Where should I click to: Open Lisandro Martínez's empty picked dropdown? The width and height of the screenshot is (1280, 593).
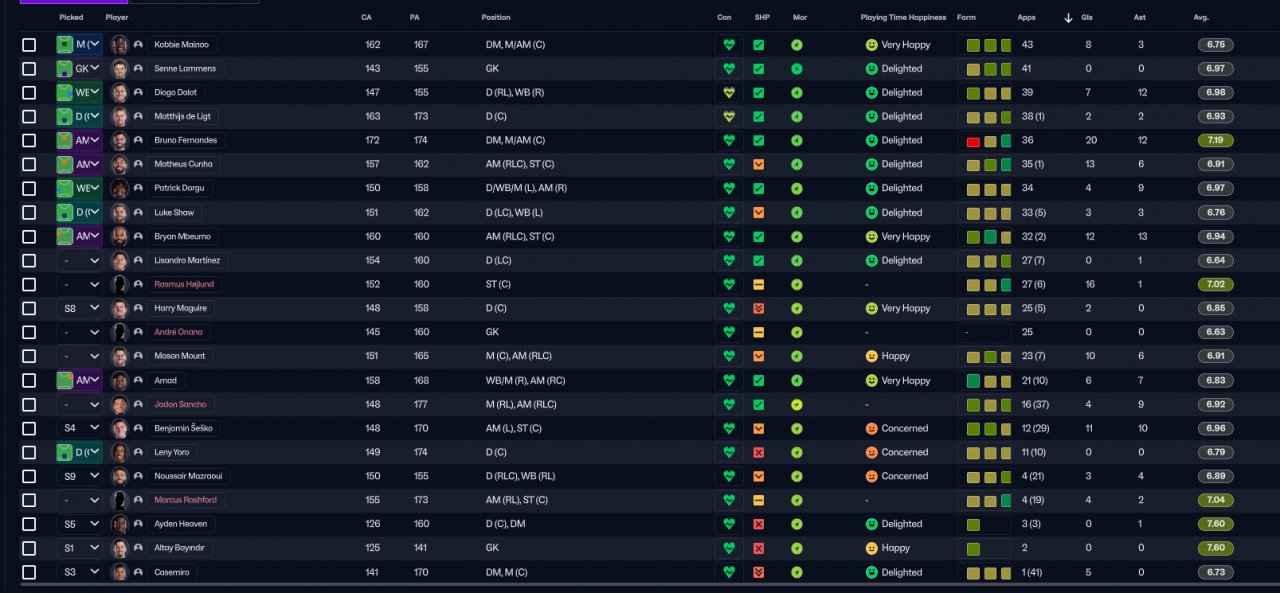[79, 261]
